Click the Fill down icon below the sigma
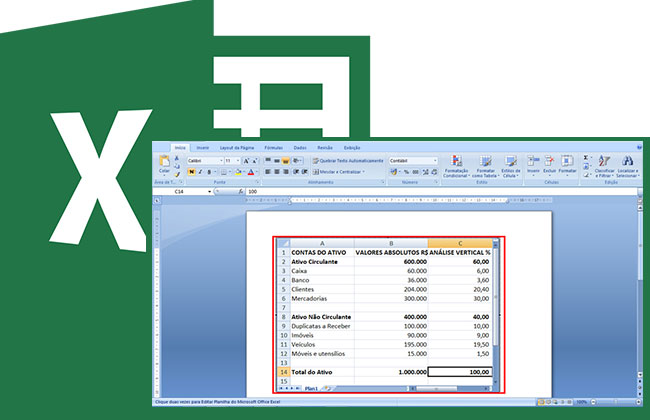650x420 pixels. 586,166
